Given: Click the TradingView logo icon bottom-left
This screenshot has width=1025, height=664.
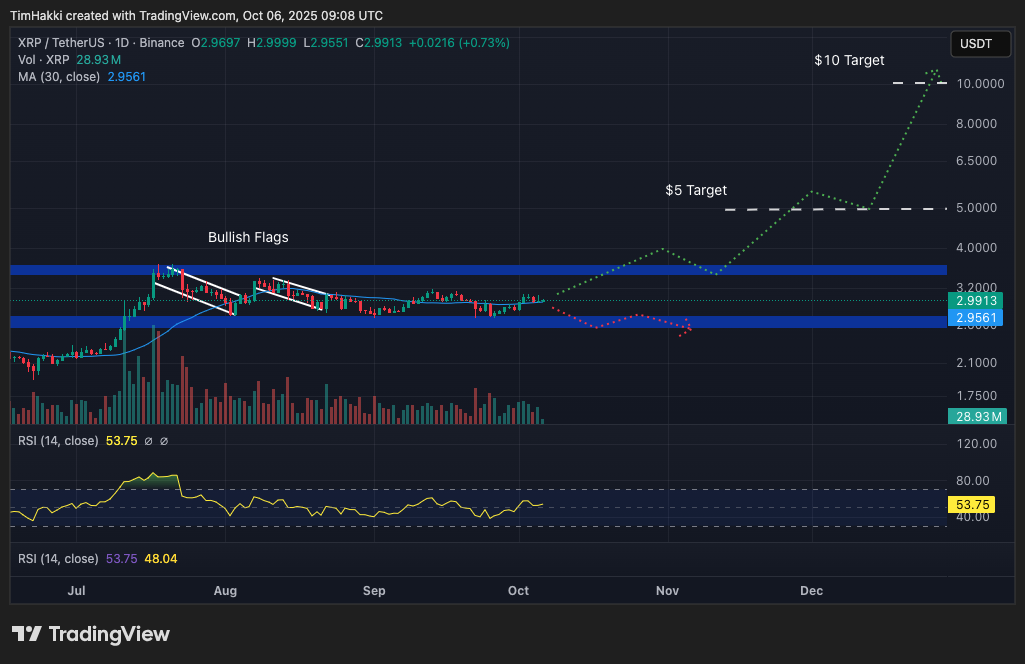Looking at the screenshot, I should pyautogui.click(x=25, y=633).
